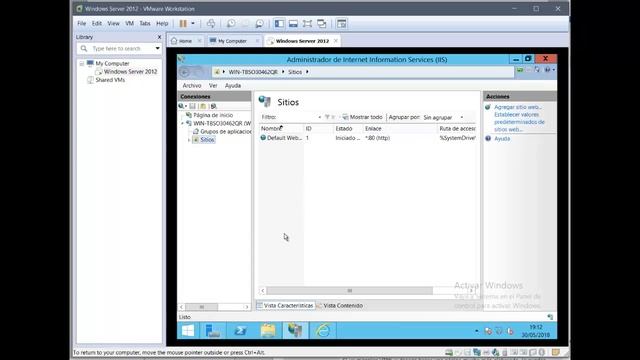Take a VM snapshot with clock icon
This screenshot has width=640, height=360.
pyautogui.click(x=231, y=24)
